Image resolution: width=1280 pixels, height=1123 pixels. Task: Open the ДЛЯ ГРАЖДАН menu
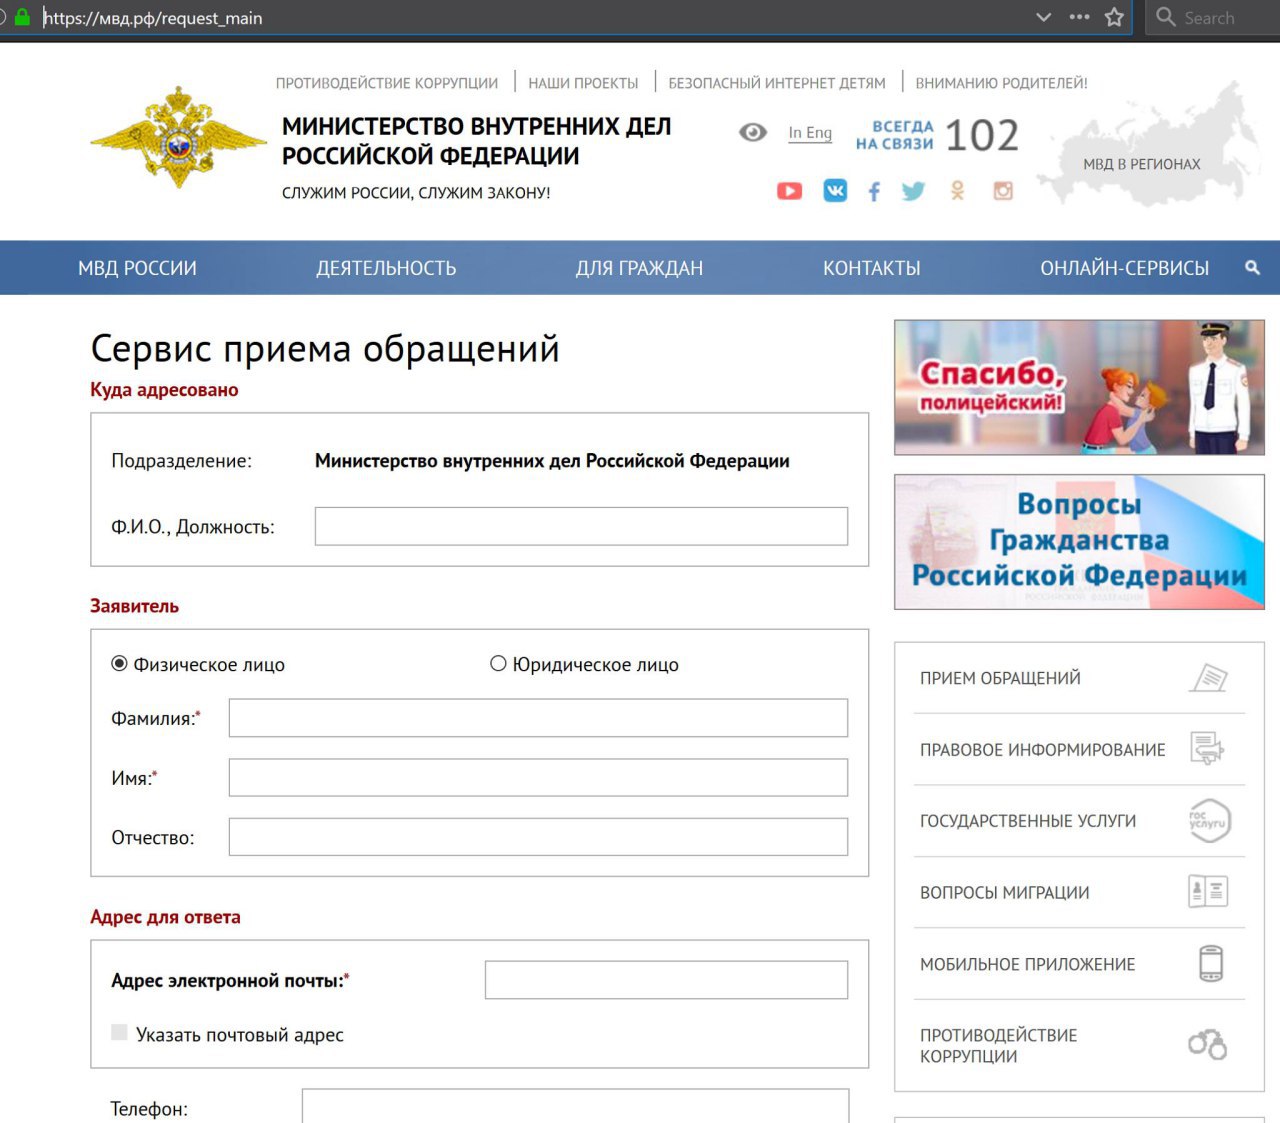pos(639,268)
